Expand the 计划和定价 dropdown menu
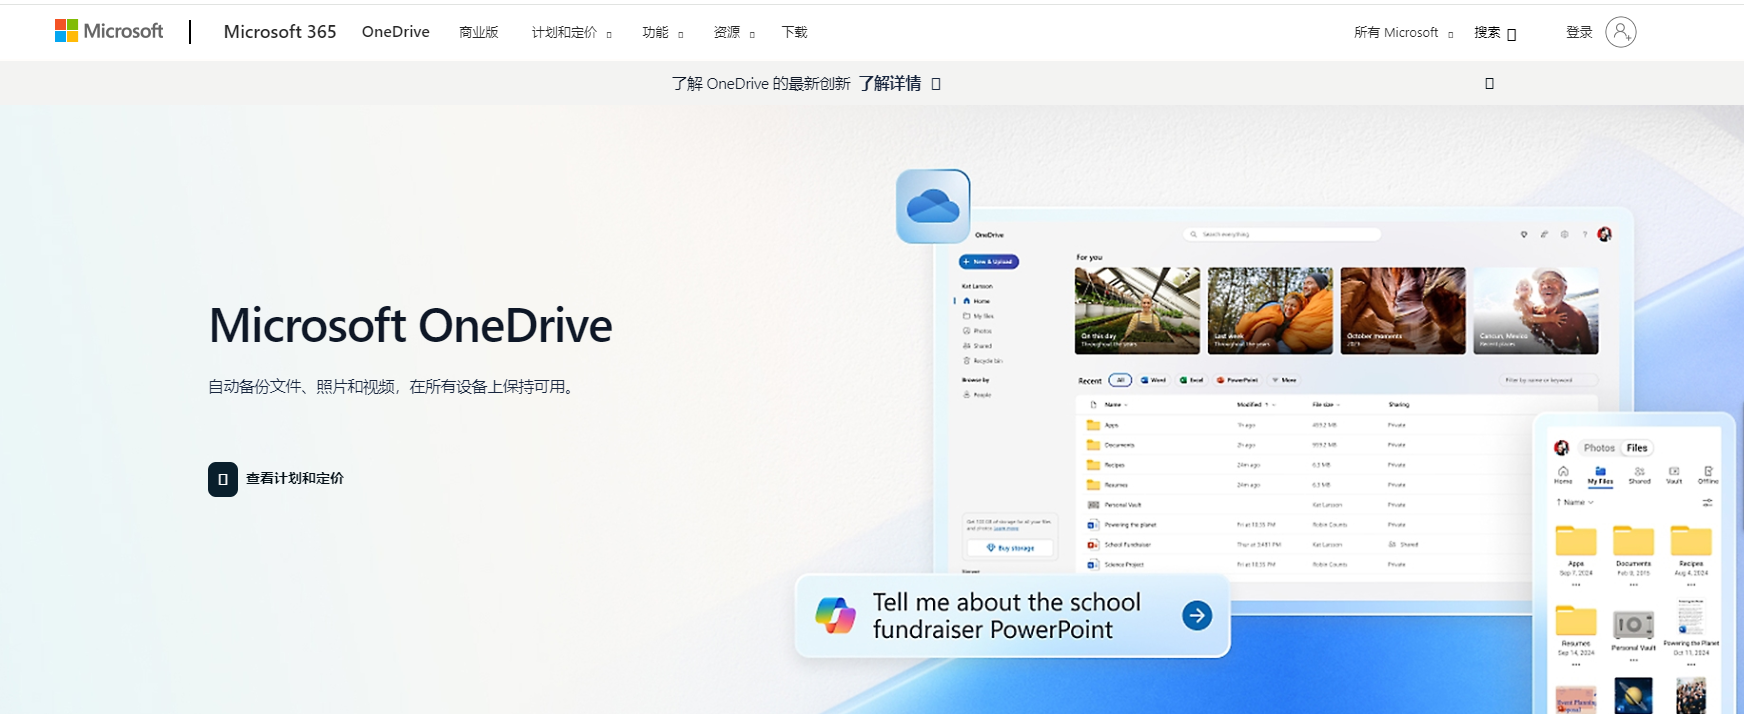Image resolution: width=1744 pixels, height=714 pixels. point(572,32)
